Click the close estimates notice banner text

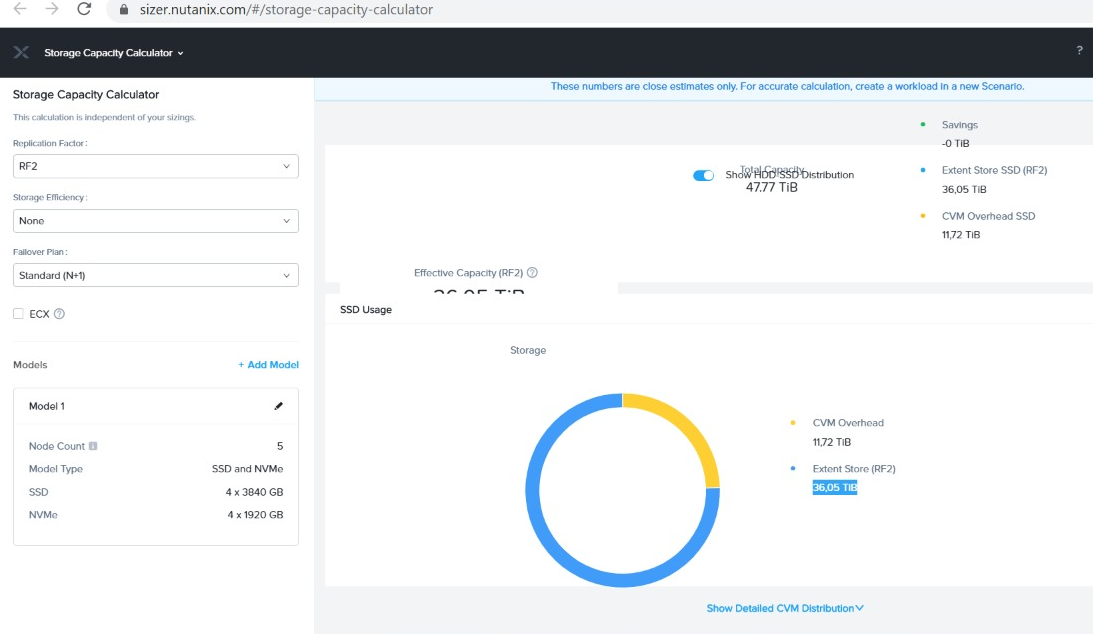point(787,86)
